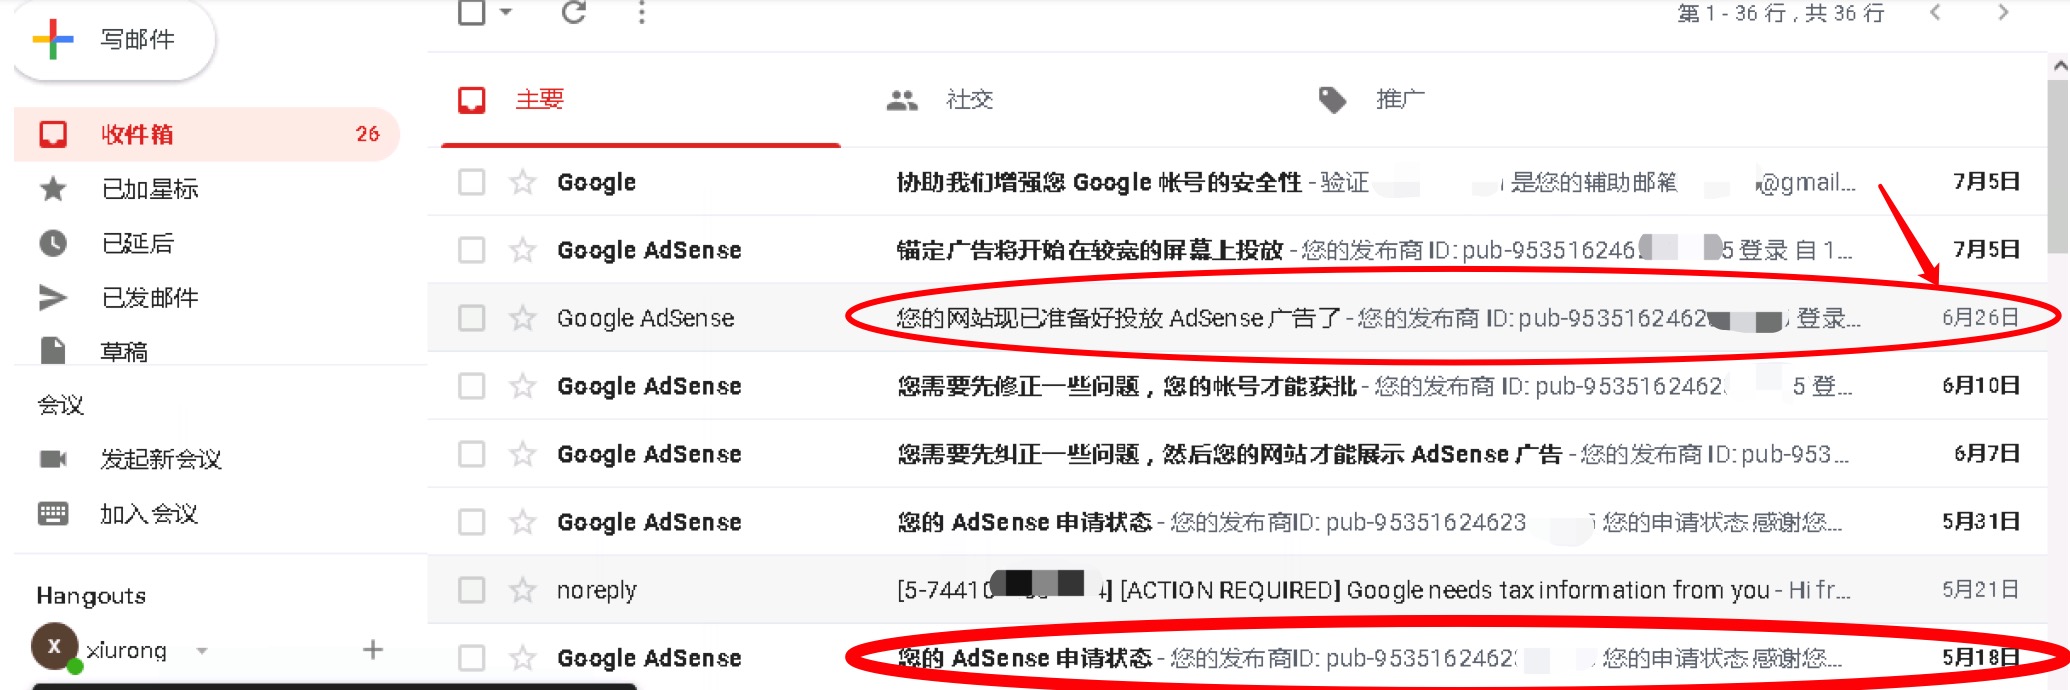Screen dimensions: 2070x690
Task: Click the xiurong Hangouts avatar
Action: coord(55,647)
